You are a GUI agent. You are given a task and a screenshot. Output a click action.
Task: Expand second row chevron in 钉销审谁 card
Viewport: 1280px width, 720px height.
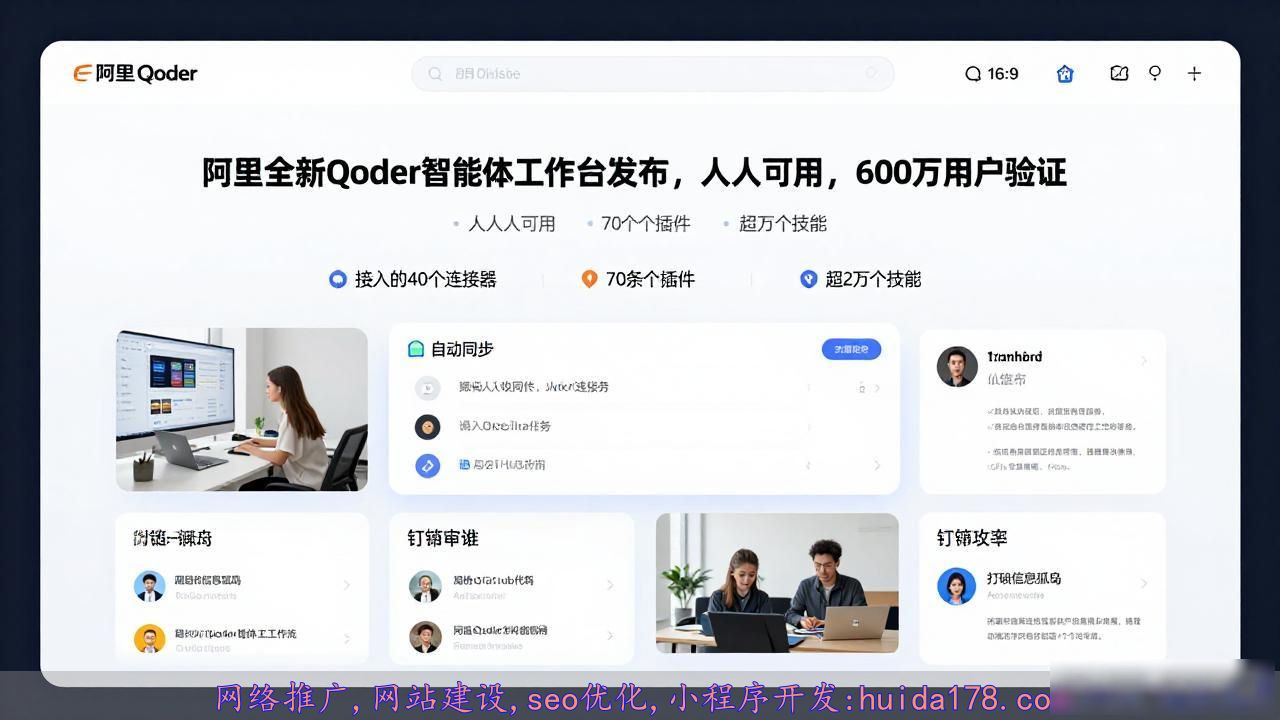(x=610, y=636)
